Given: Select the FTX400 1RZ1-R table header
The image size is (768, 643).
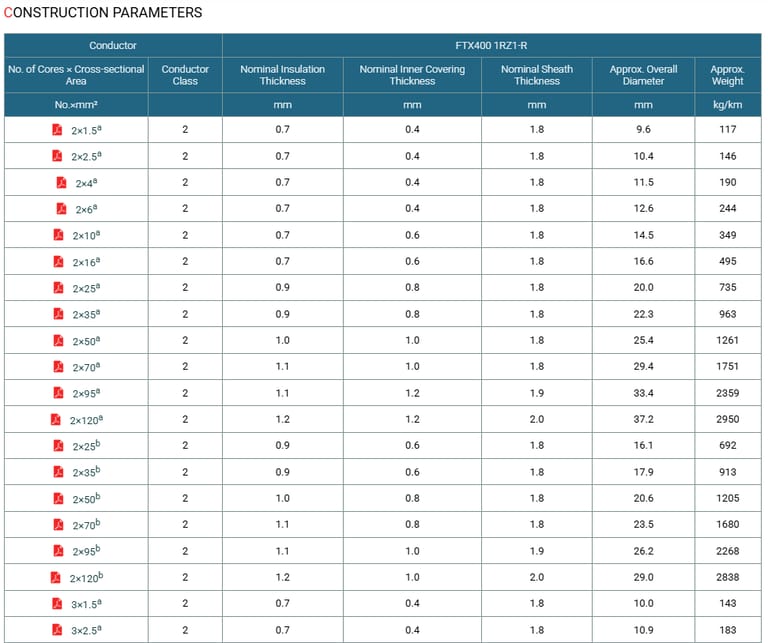Looking at the screenshot, I should pos(493,46).
